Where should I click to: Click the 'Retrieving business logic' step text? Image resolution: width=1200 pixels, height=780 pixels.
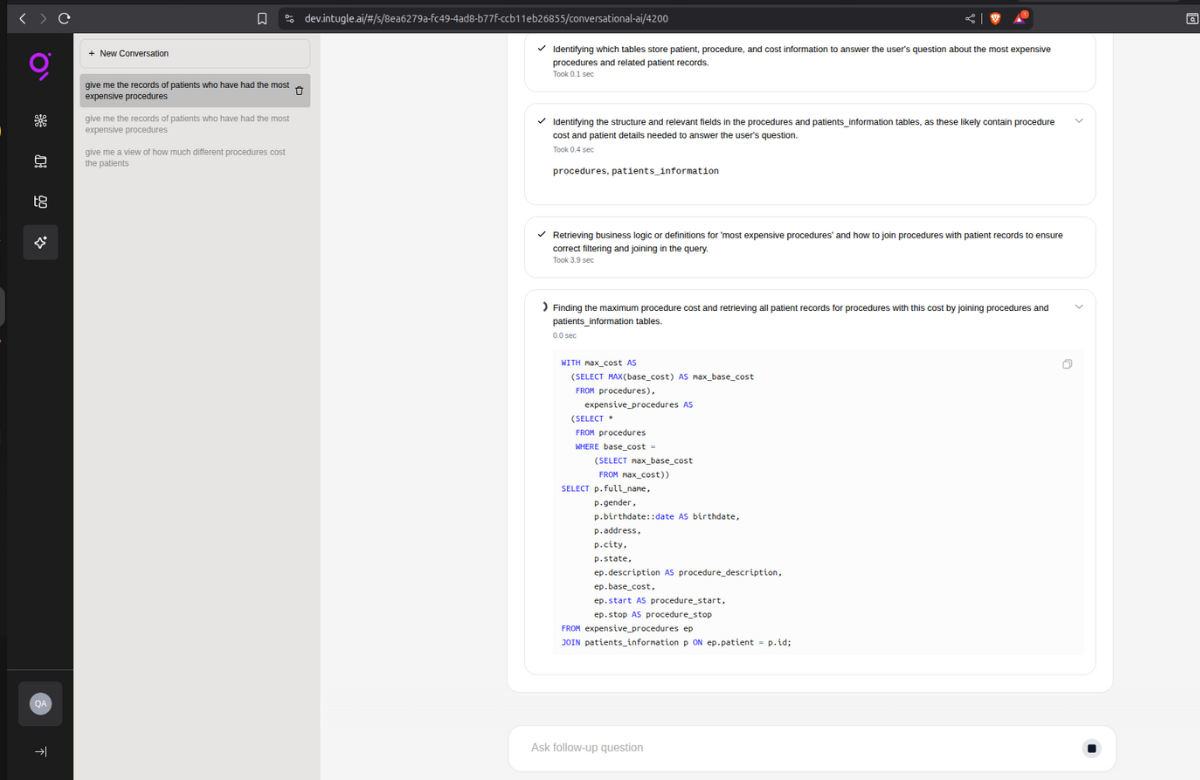807,241
